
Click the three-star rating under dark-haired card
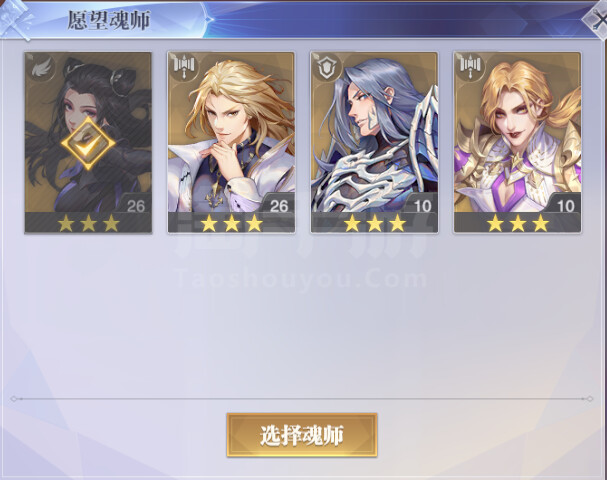click(x=88, y=223)
